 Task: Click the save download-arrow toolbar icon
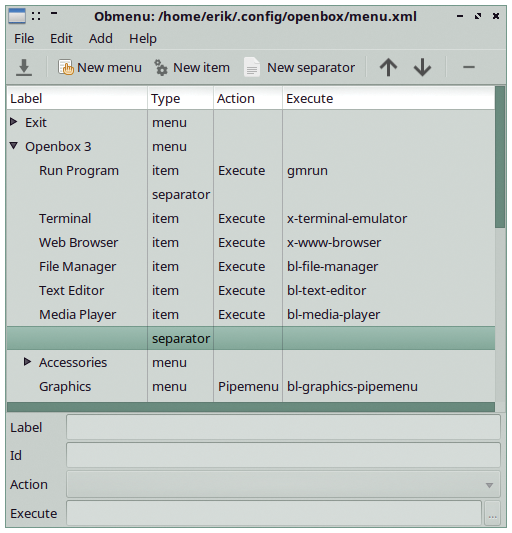(x=24, y=67)
